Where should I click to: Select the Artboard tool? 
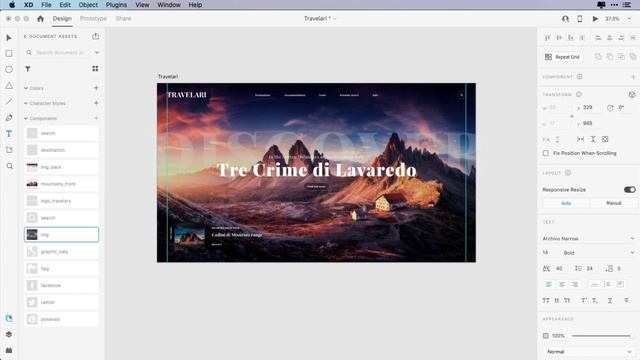[x=9, y=150]
